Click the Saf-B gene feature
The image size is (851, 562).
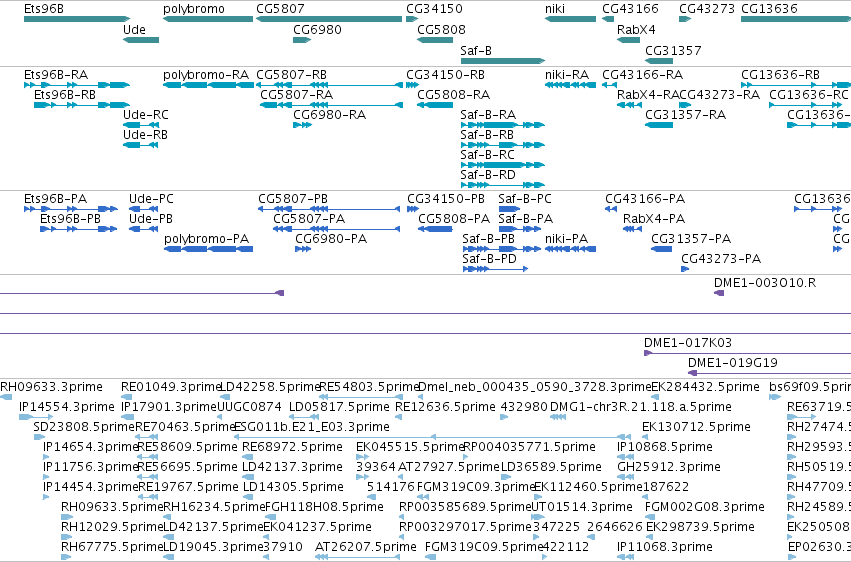point(503,61)
